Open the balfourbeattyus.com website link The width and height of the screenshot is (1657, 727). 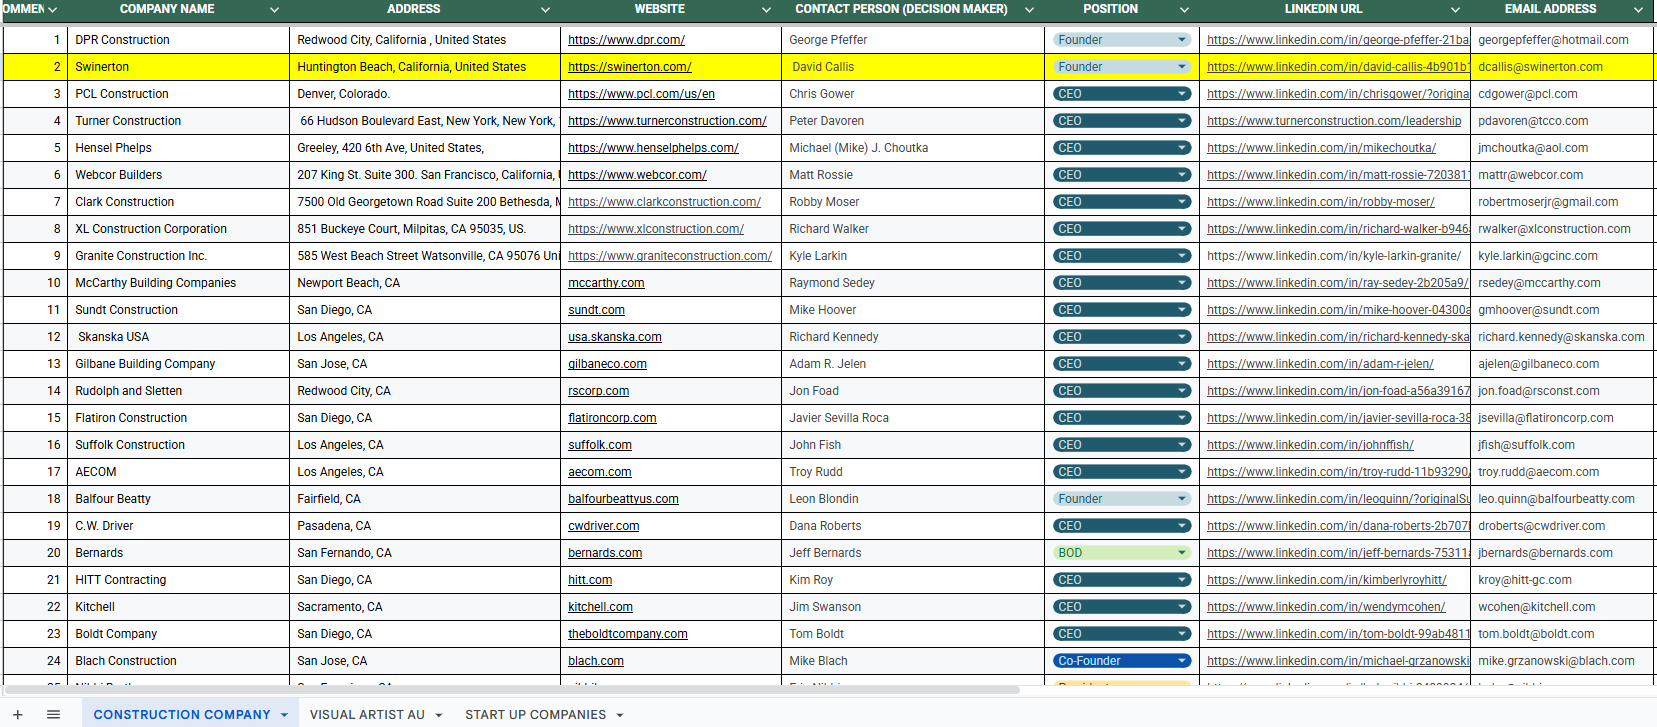point(623,499)
